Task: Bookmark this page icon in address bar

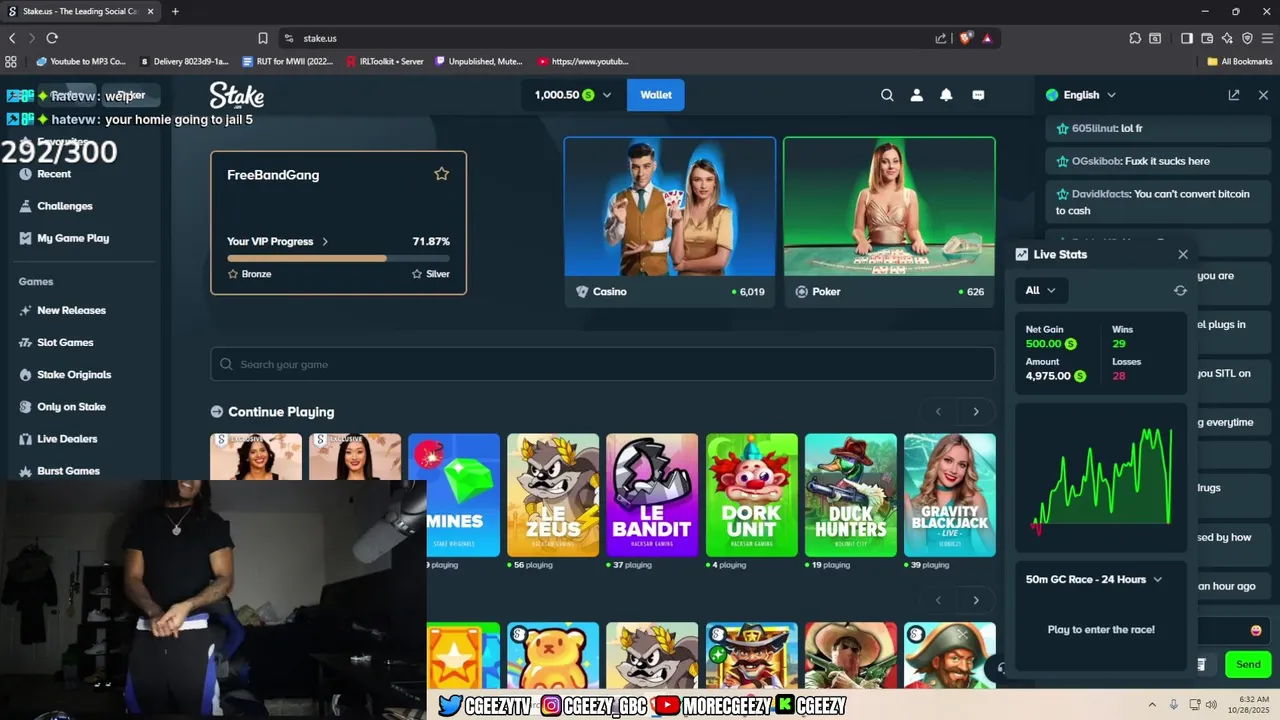Action: coord(263,38)
